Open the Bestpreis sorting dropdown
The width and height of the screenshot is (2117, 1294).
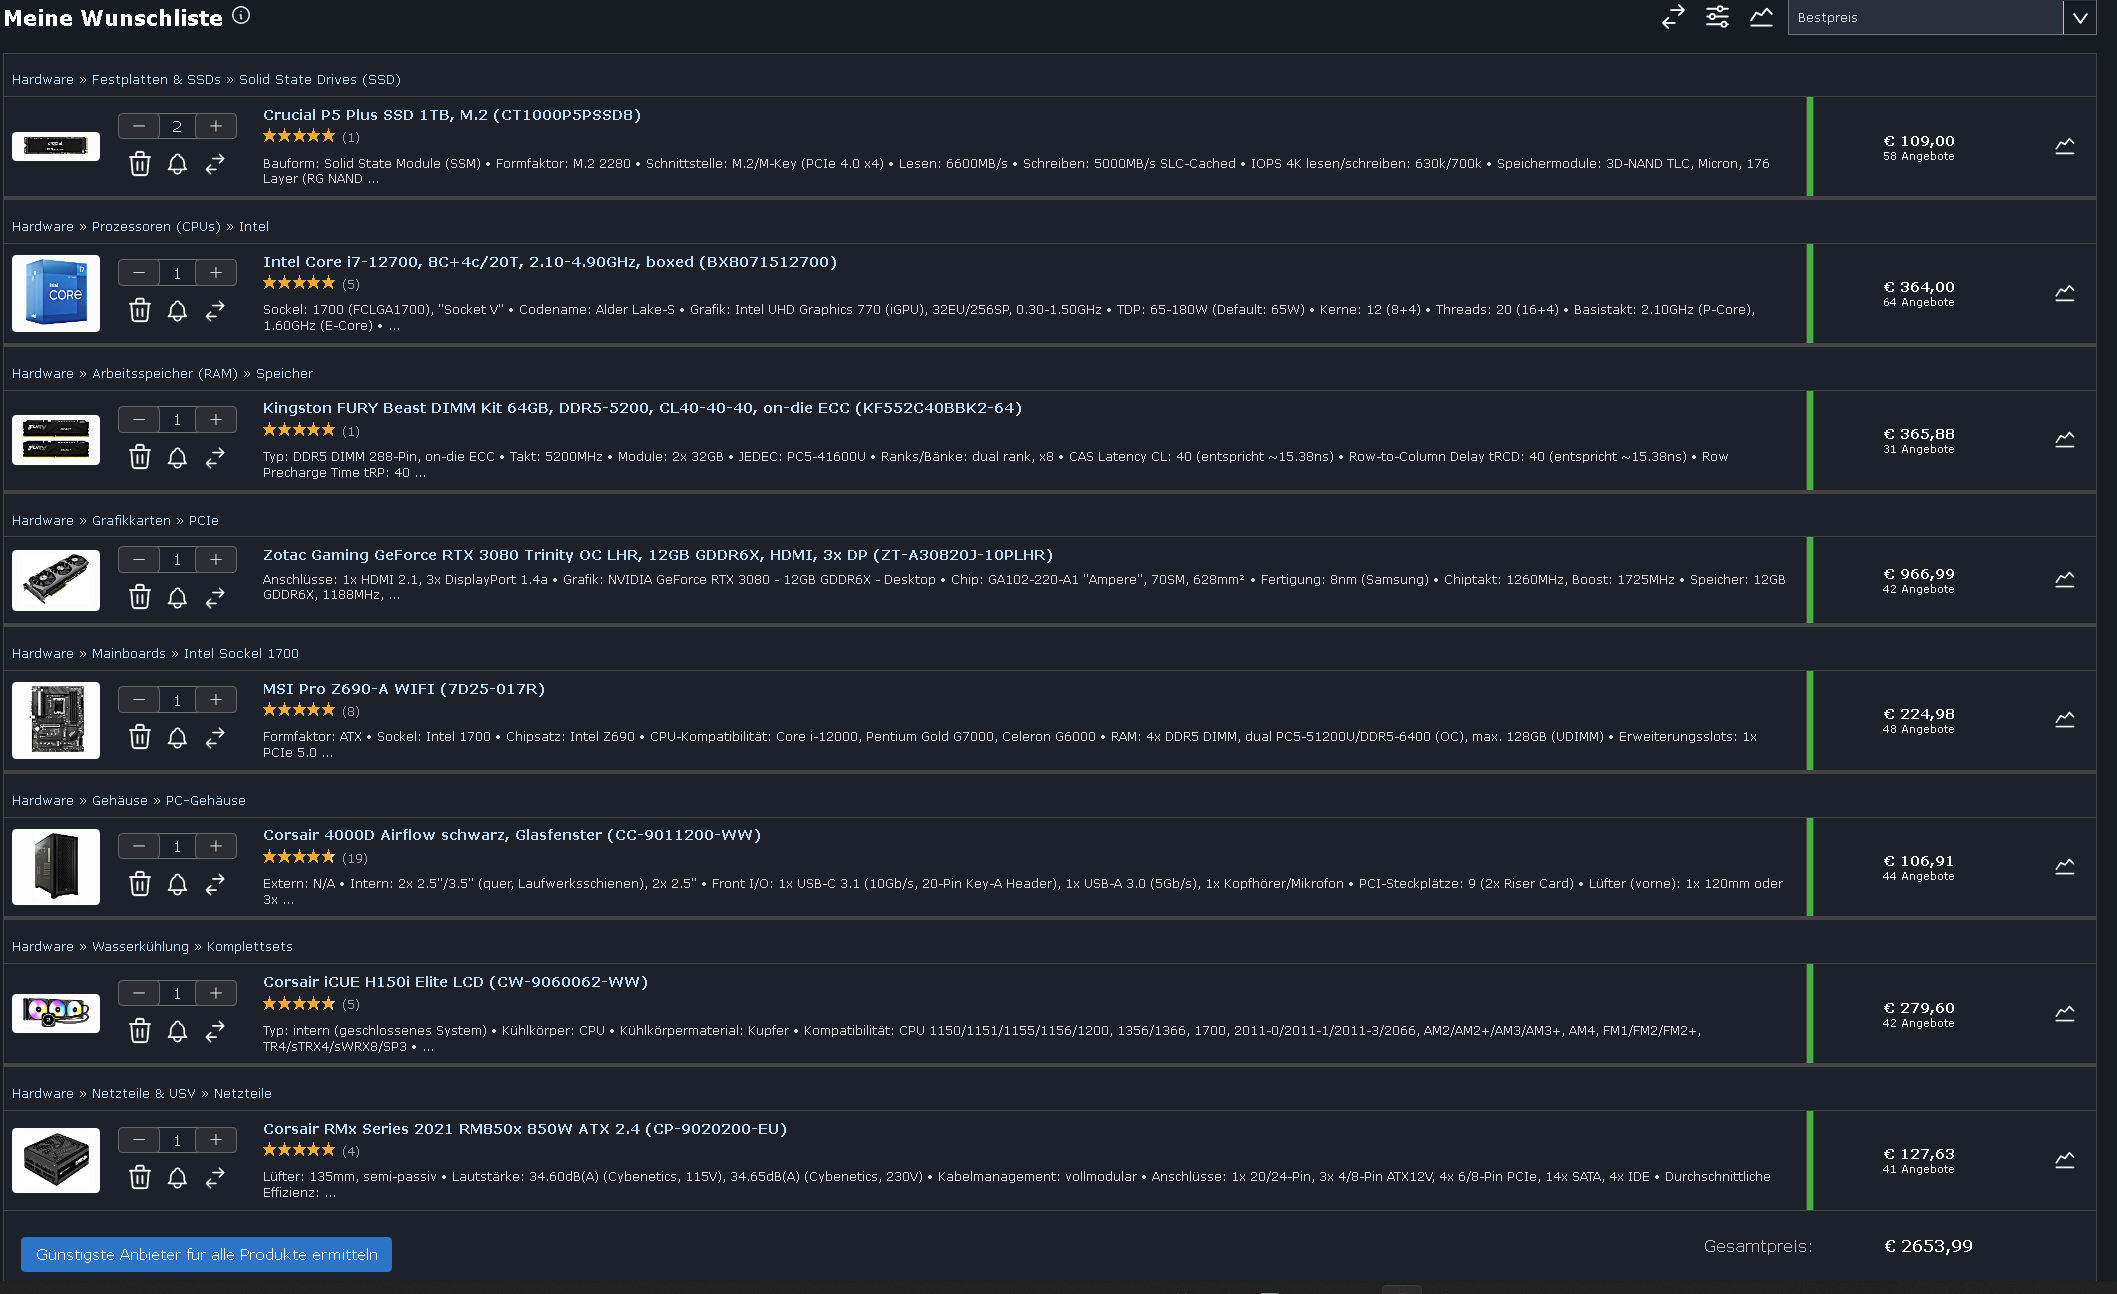1924,17
